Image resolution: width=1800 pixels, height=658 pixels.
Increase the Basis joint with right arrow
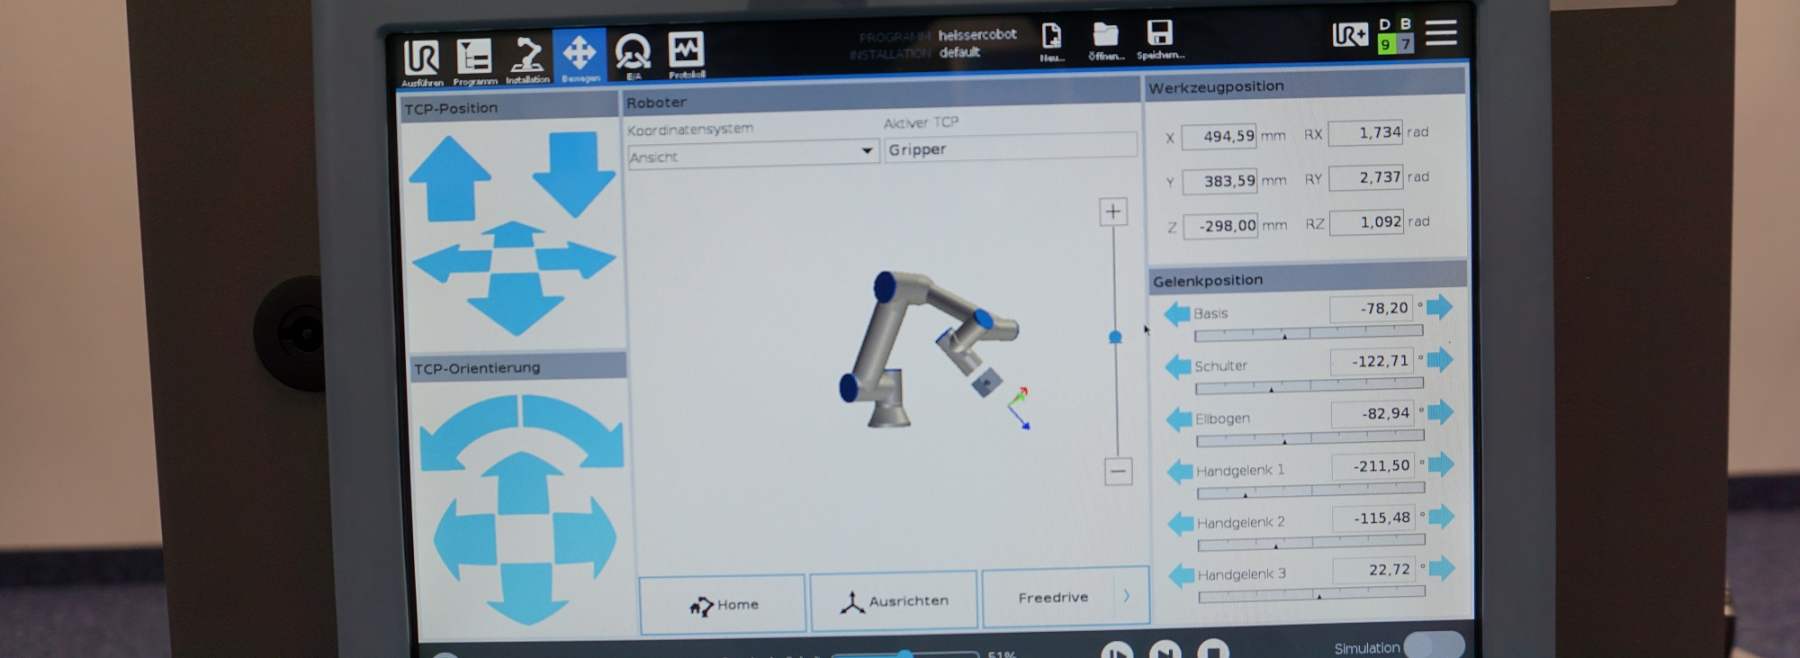pos(1439,306)
